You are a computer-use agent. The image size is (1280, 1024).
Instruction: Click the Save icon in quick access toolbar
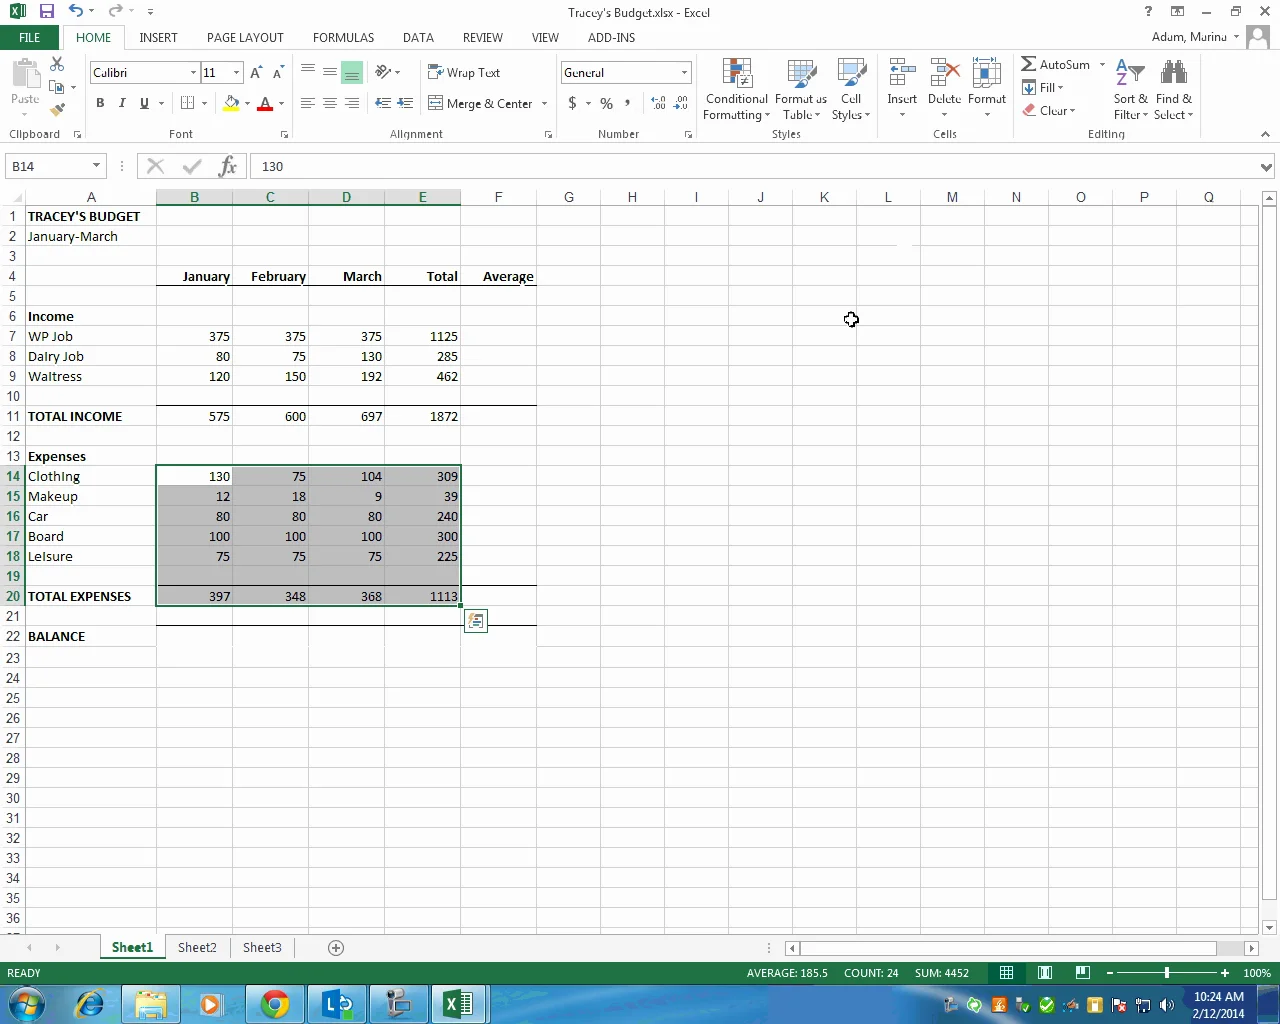(47, 12)
